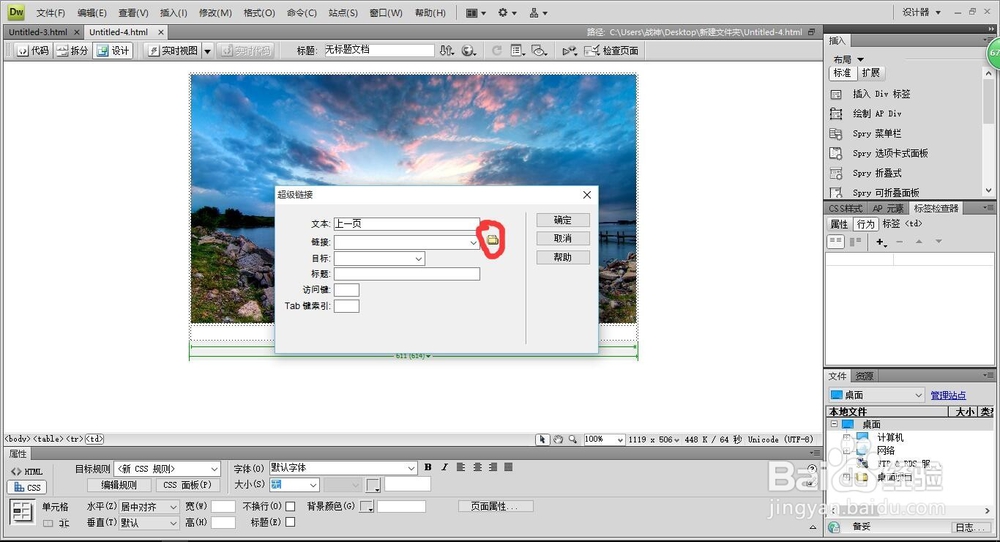Open the Target dropdown in Hyperlink dialog
Image resolution: width=1000 pixels, height=542 pixels.
coord(418,258)
